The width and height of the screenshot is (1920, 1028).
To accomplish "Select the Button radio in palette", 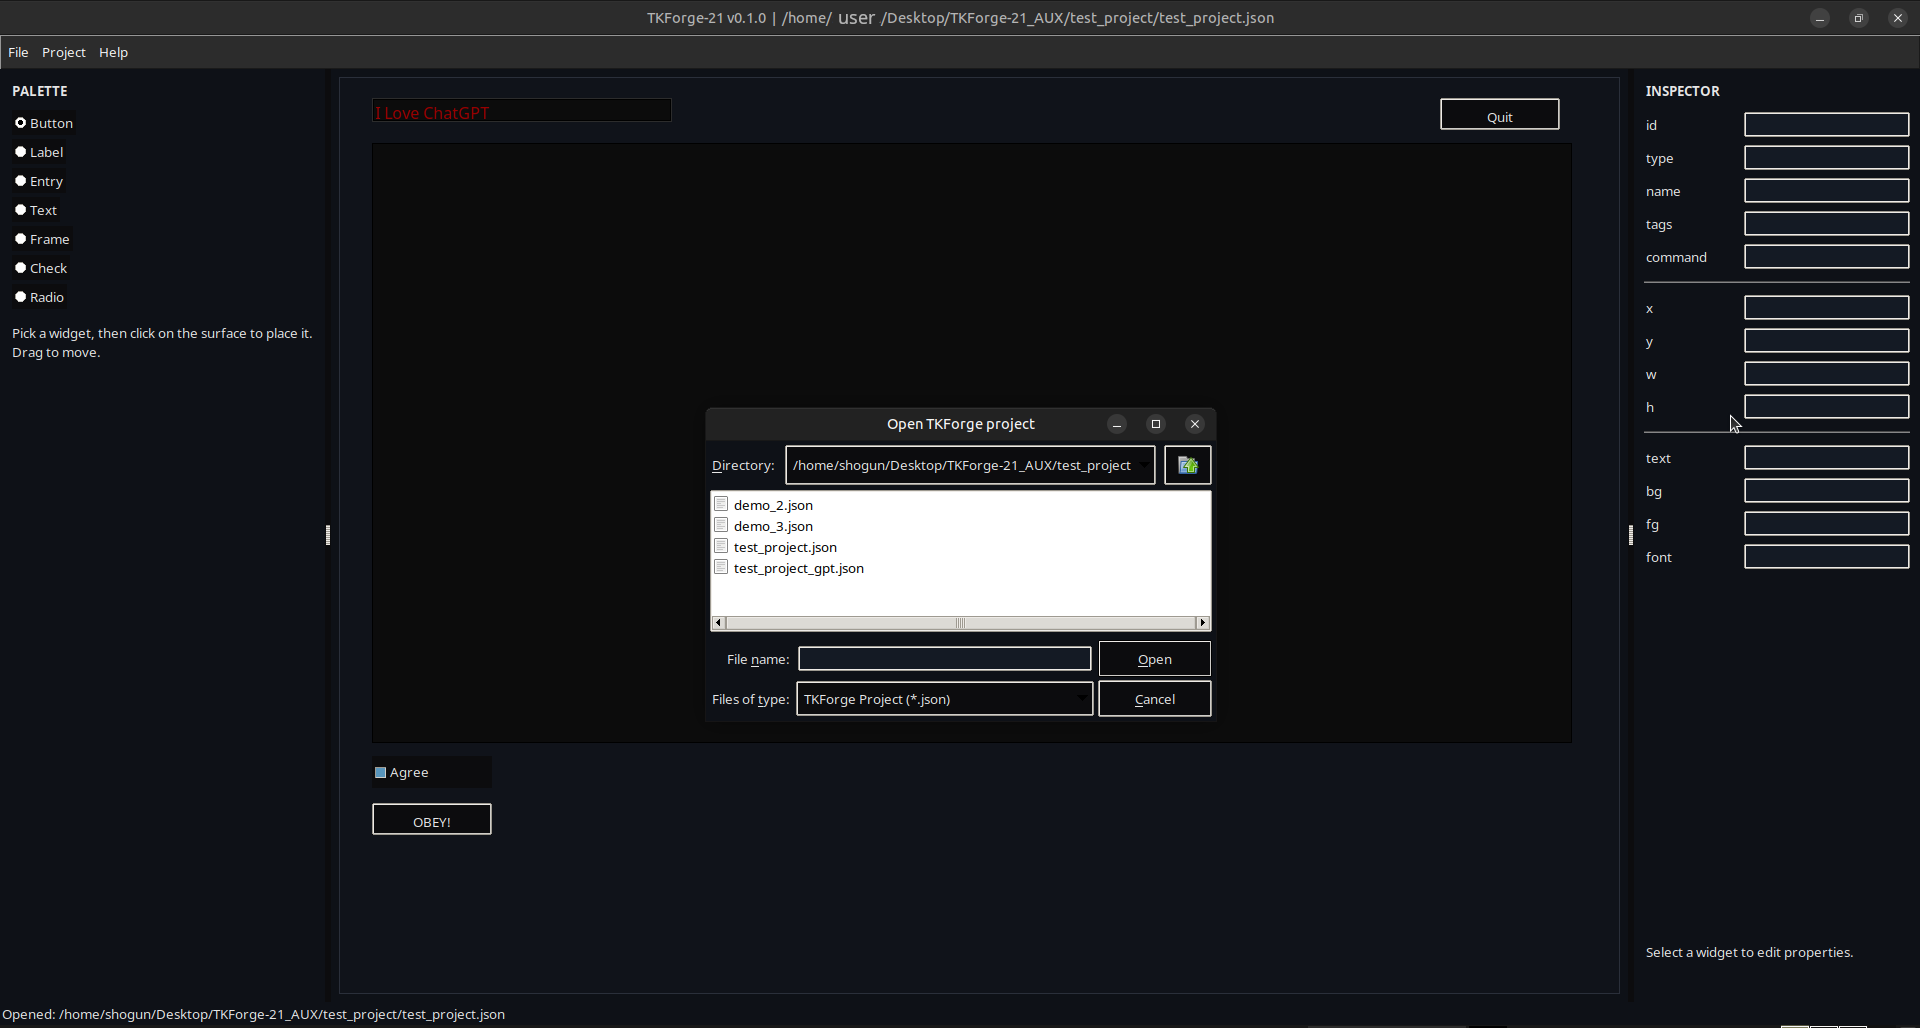I will point(21,123).
